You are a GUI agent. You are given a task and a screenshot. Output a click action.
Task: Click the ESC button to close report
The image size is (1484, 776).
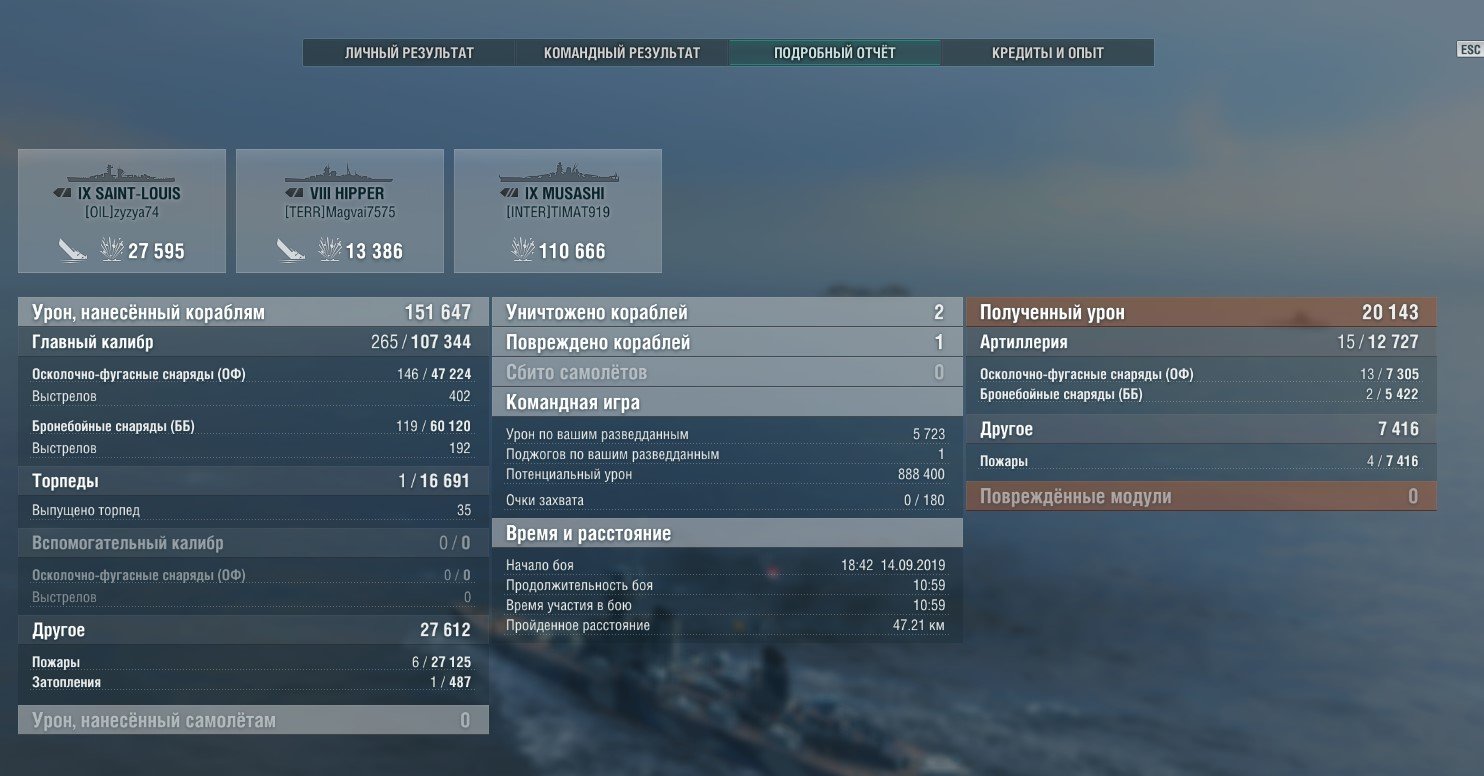1469,50
